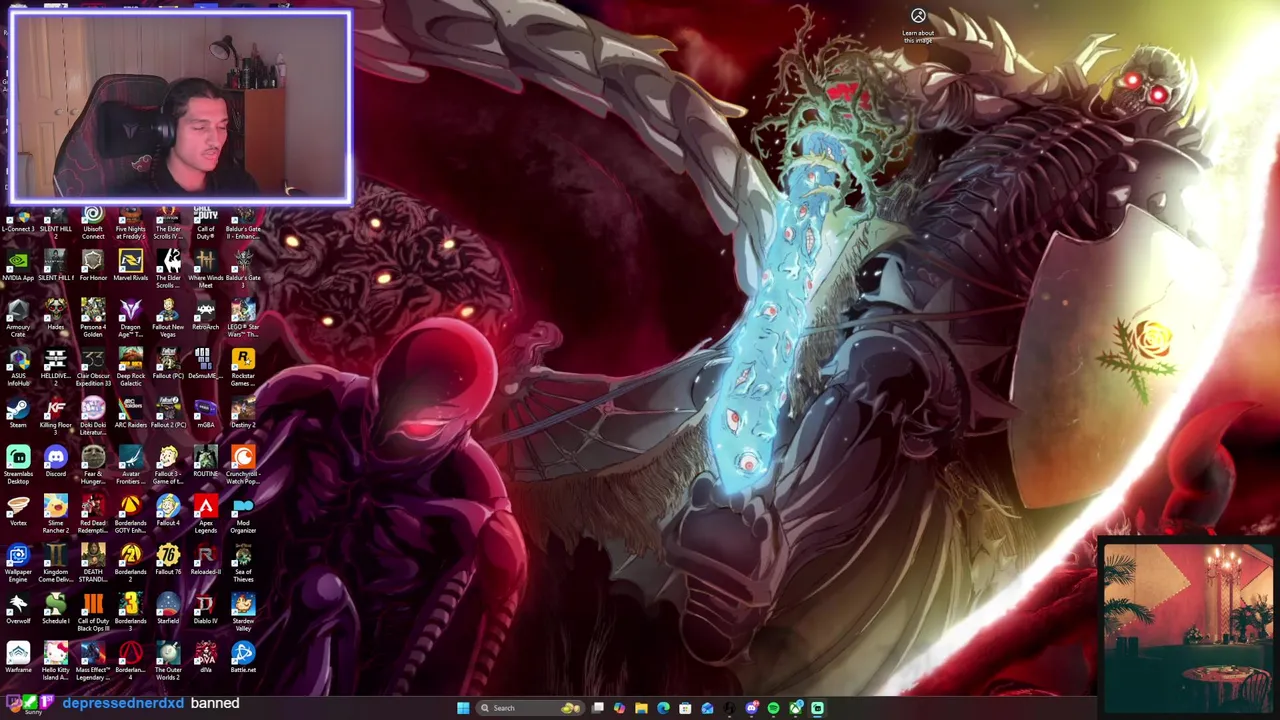
Task: Open the Vortex mod manager shortcut
Action: (18, 512)
